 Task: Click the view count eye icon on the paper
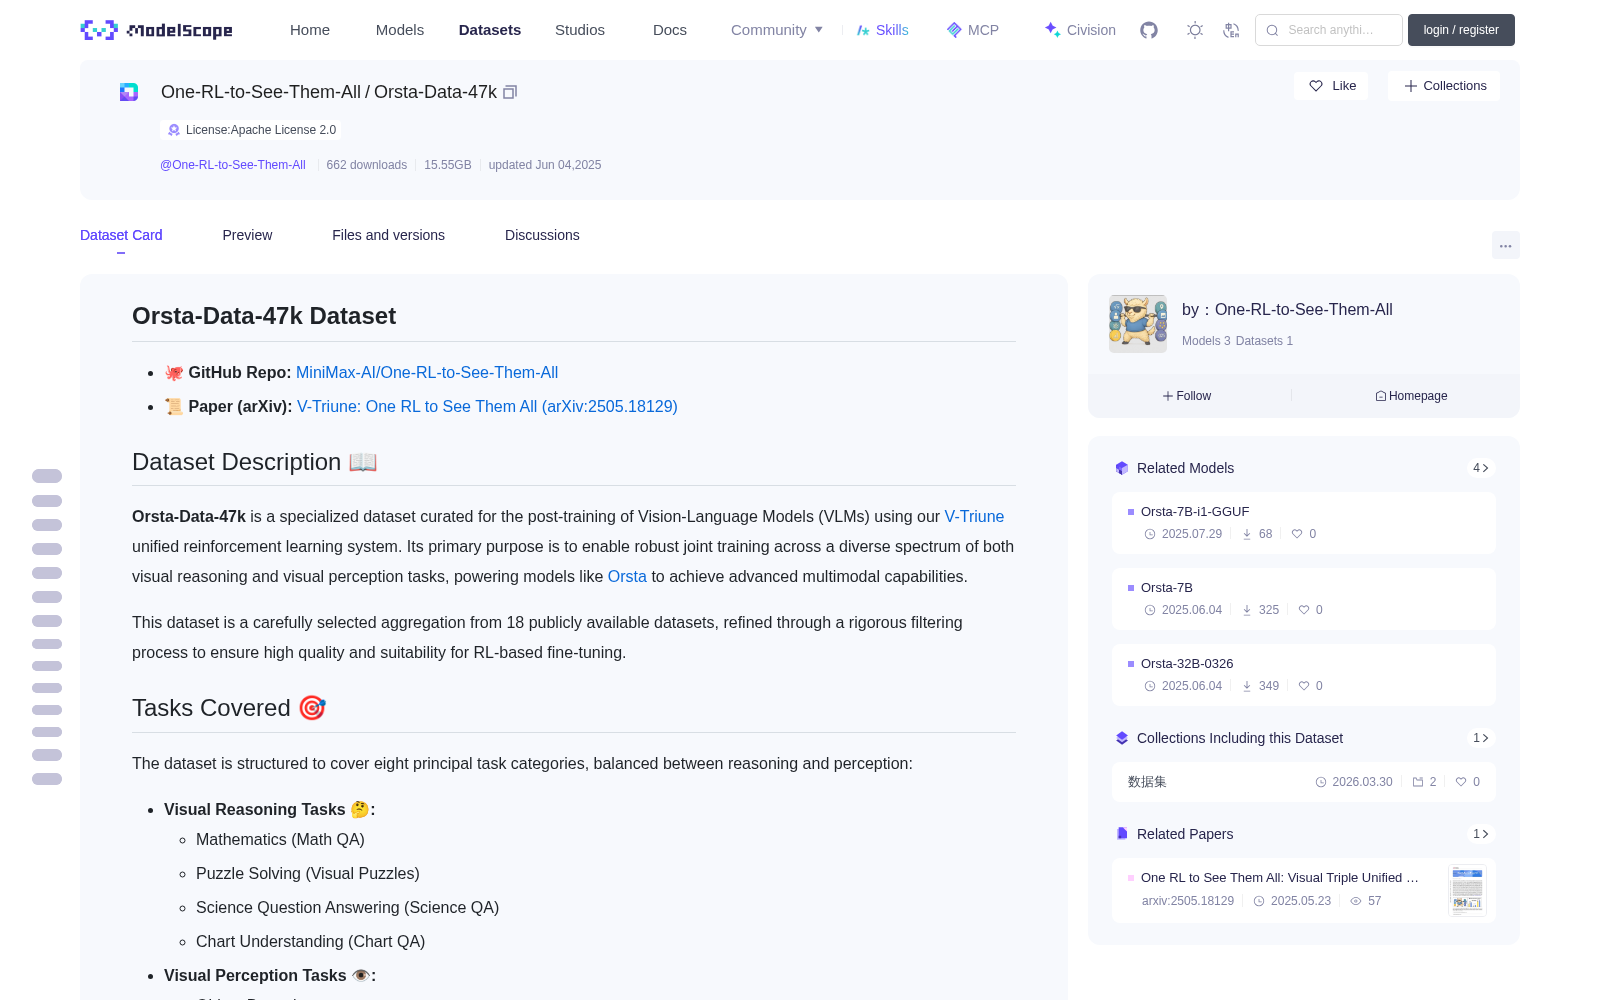click(x=1356, y=901)
